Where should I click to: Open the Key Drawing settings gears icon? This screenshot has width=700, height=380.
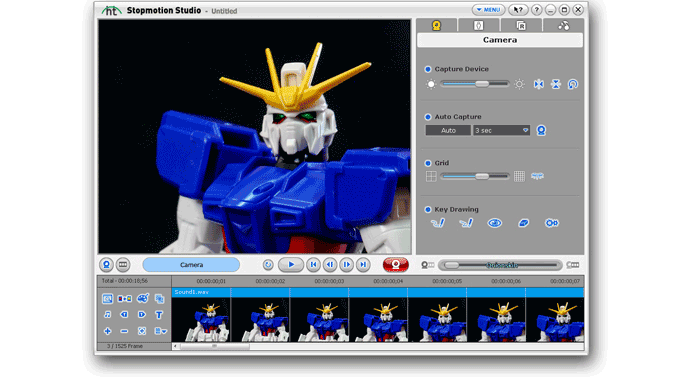tap(552, 223)
